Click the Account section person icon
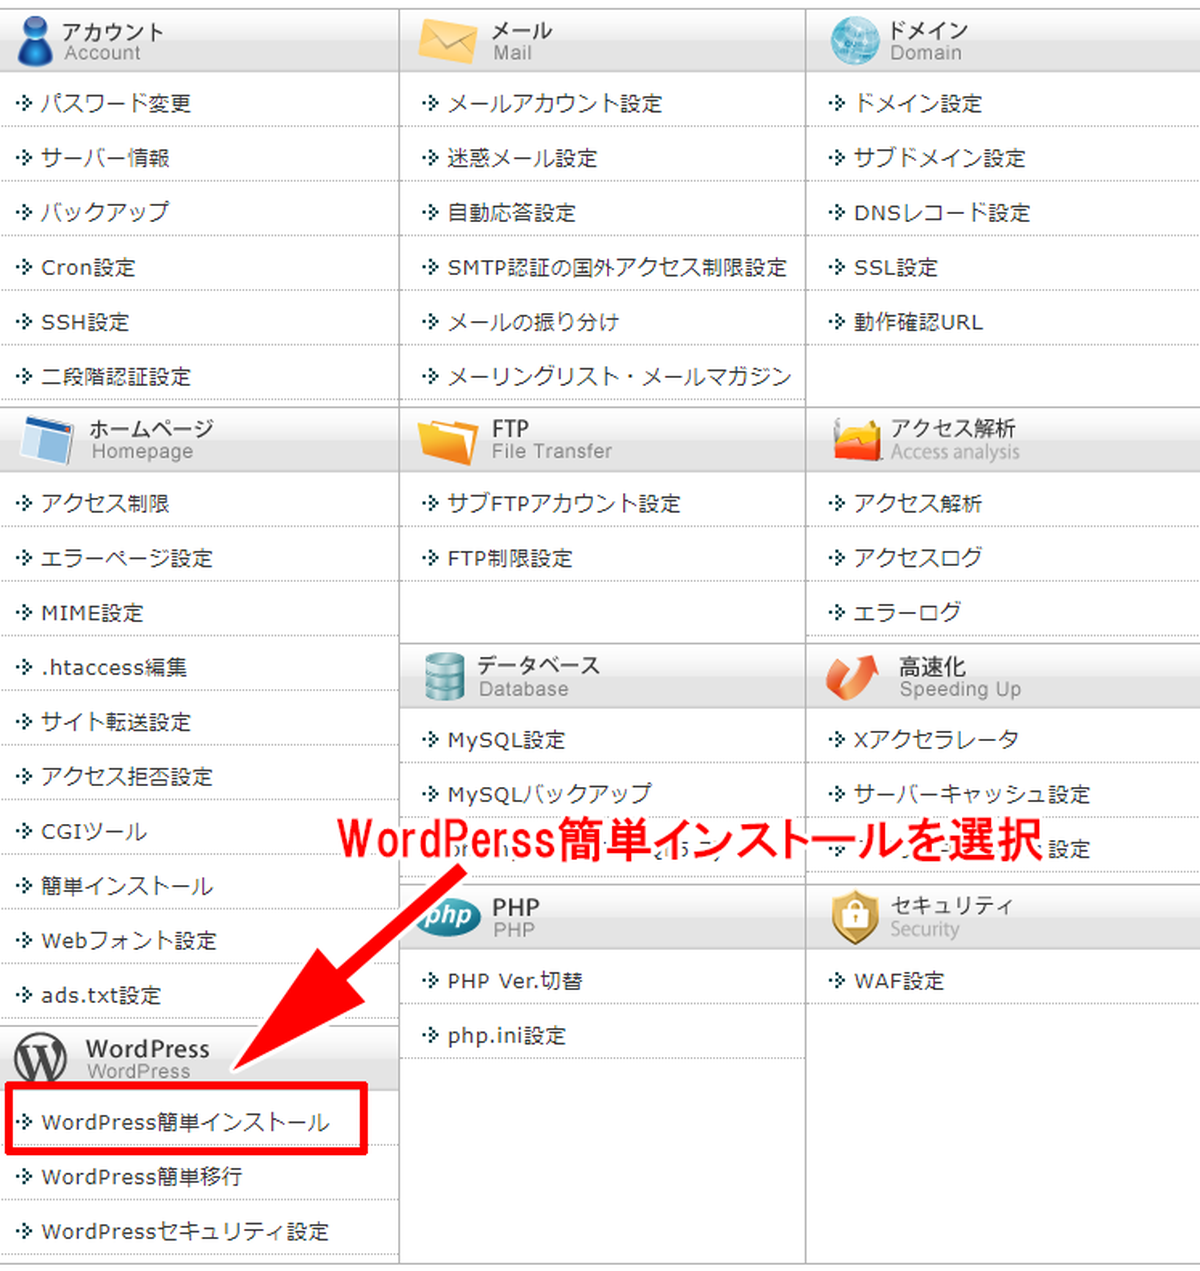This screenshot has height=1271, width=1200. (x=36, y=41)
